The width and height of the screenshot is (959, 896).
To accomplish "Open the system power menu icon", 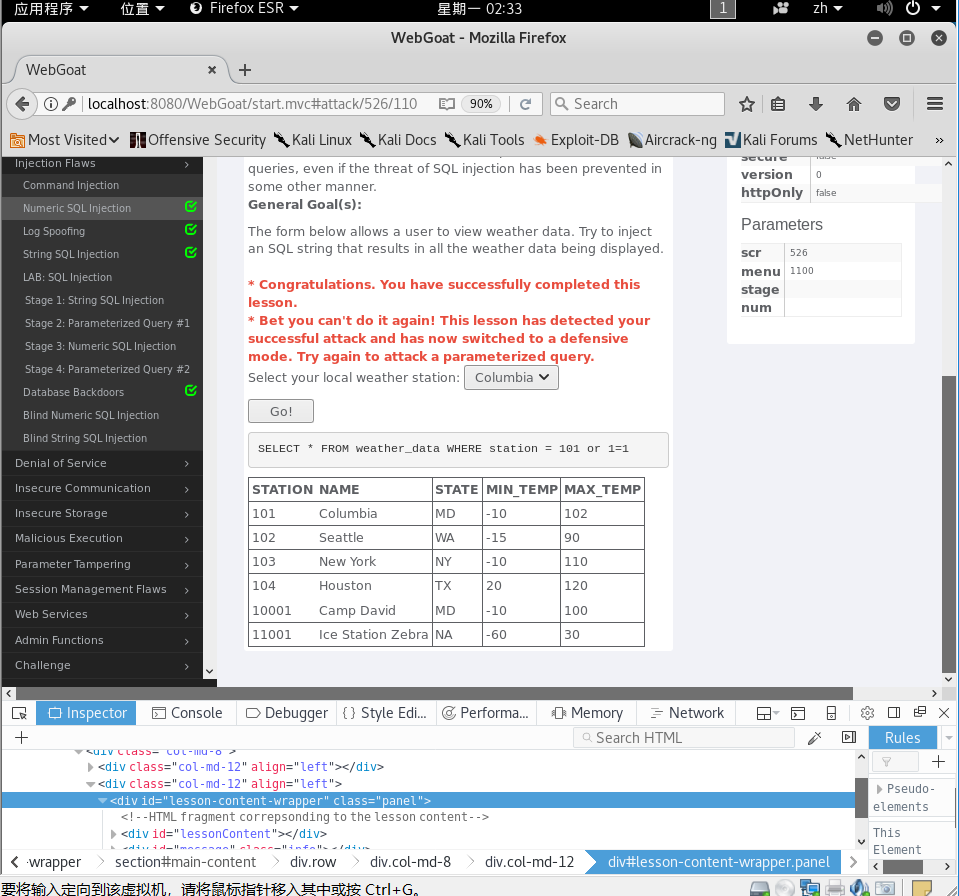I will point(913,9).
